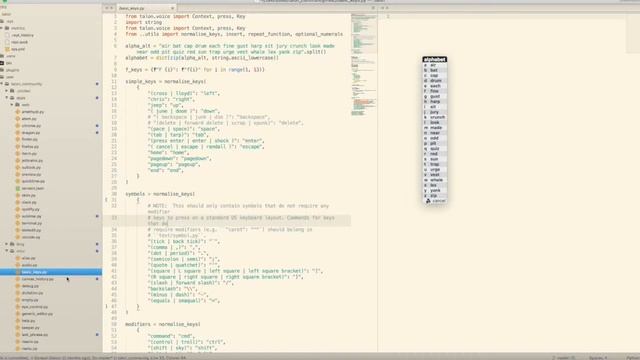This screenshot has width=640, height=360.
Task: Place cursor on 'symbols = normalise_keys(' line
Action: [160, 194]
